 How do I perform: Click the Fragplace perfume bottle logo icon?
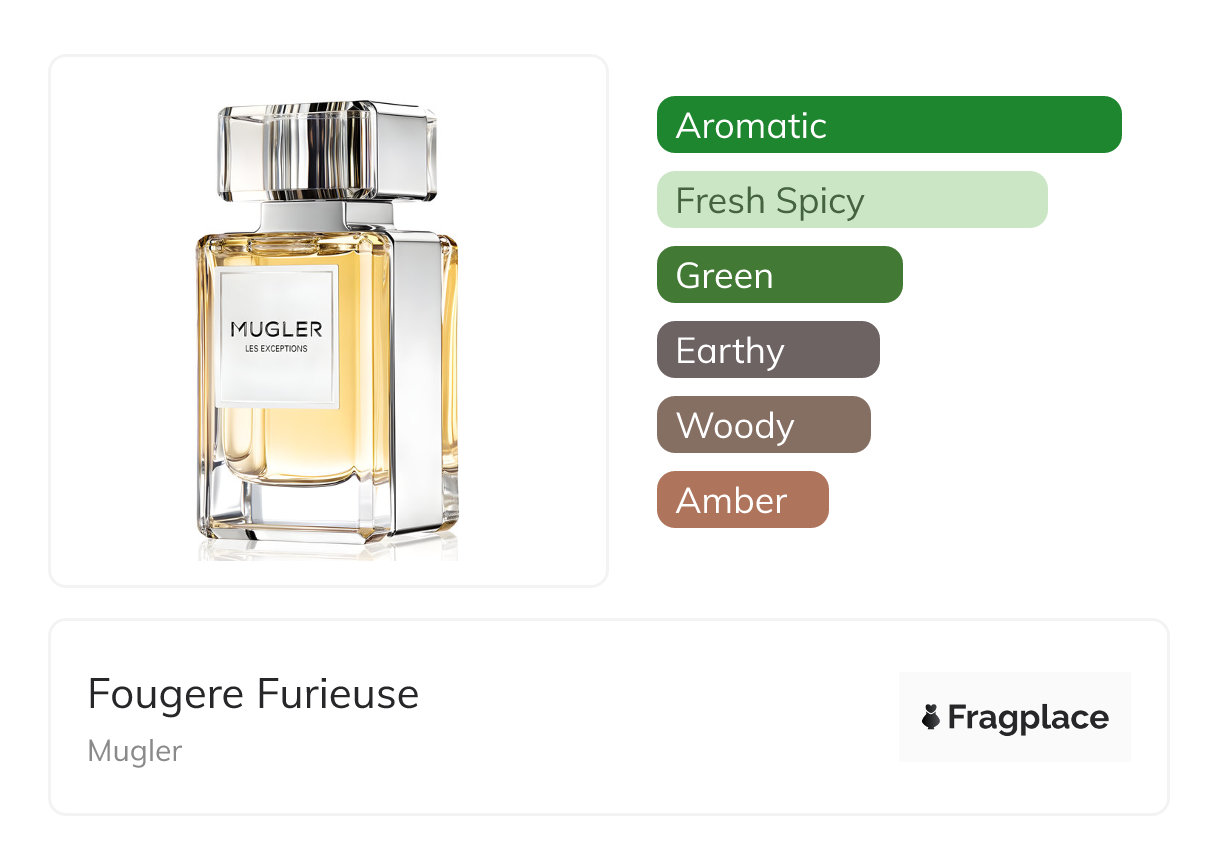931,717
